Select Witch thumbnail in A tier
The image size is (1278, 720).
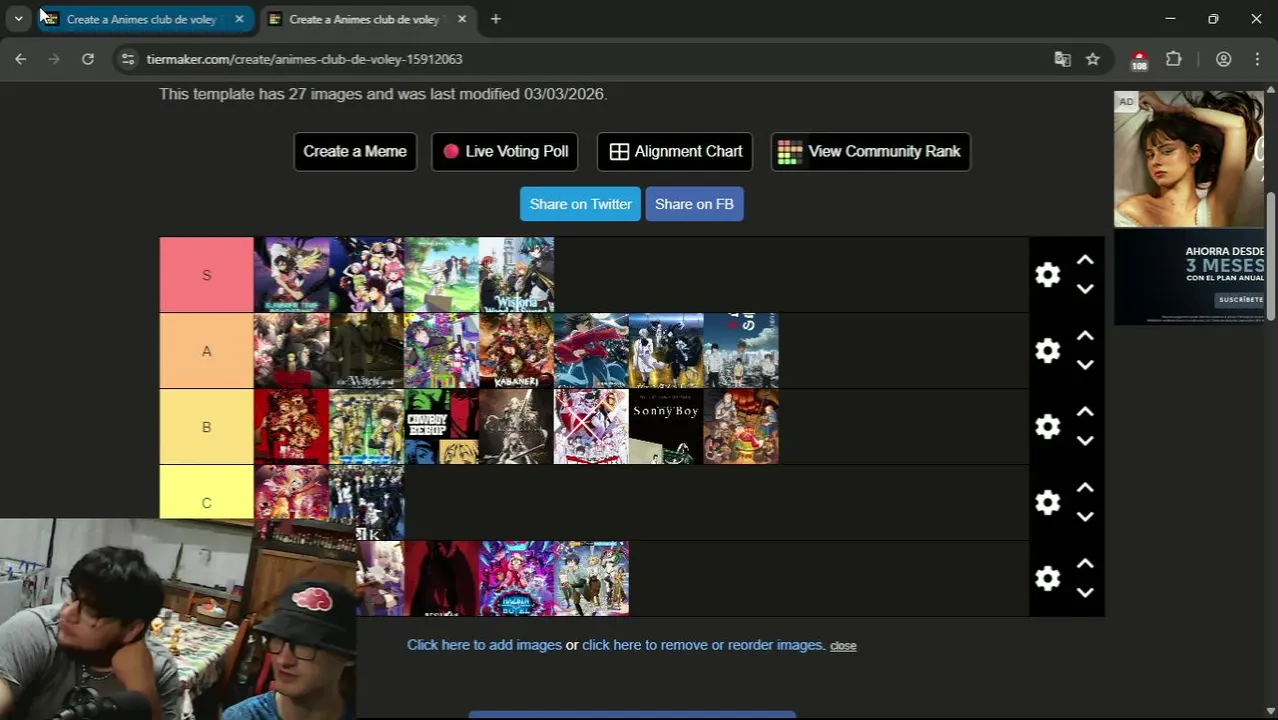(366, 351)
